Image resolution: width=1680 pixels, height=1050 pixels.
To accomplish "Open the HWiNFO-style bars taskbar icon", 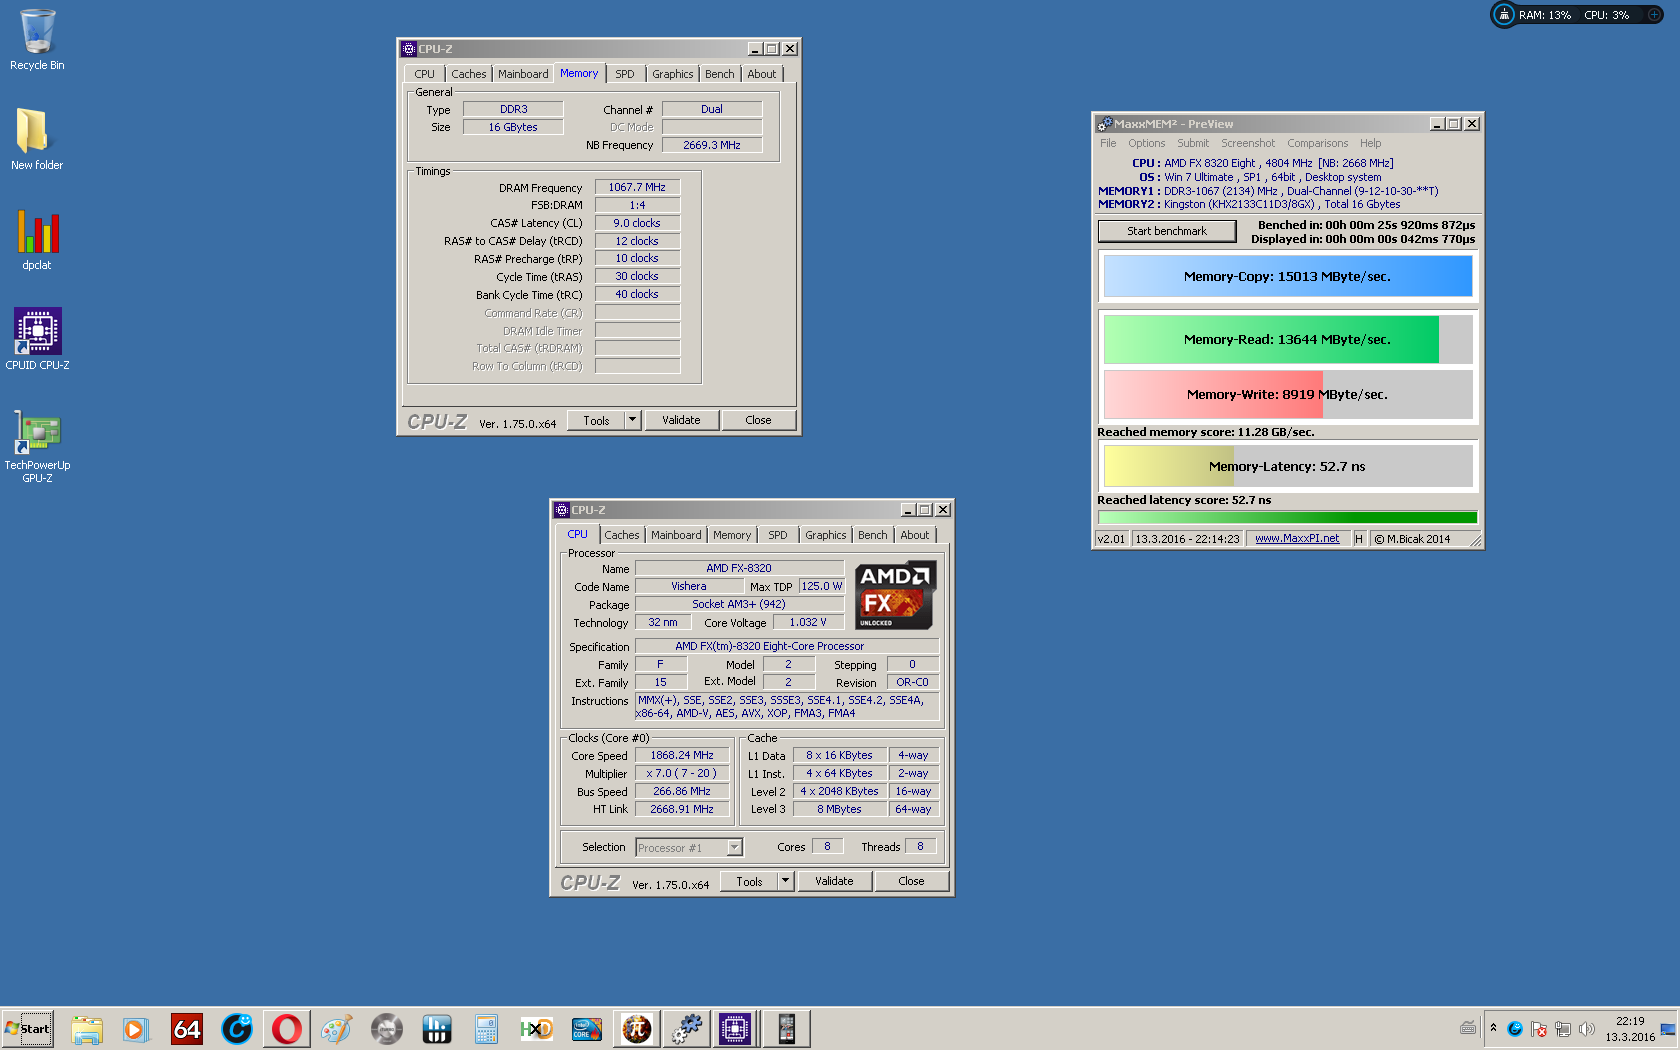I will [436, 1029].
